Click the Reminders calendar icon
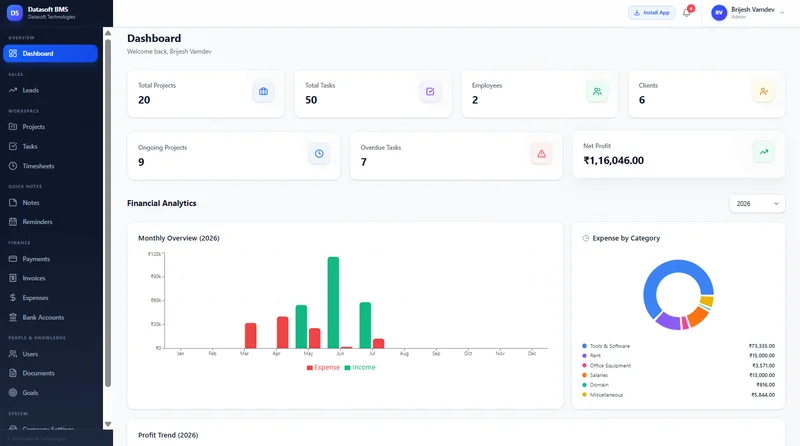This screenshot has height=446, width=800. point(13,222)
